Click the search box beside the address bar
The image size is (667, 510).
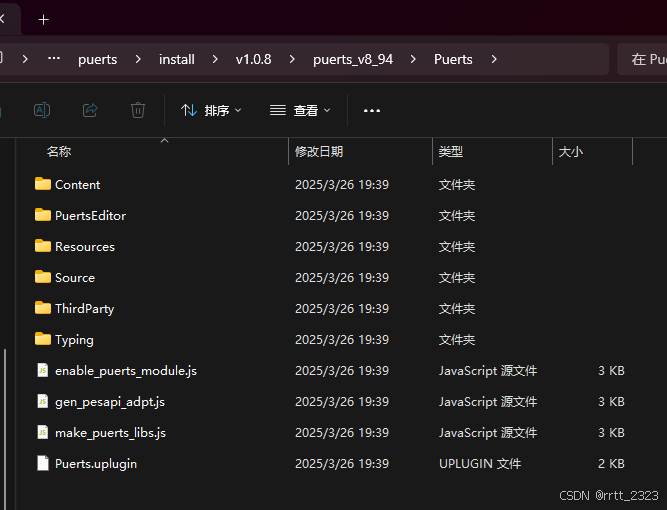click(642, 59)
